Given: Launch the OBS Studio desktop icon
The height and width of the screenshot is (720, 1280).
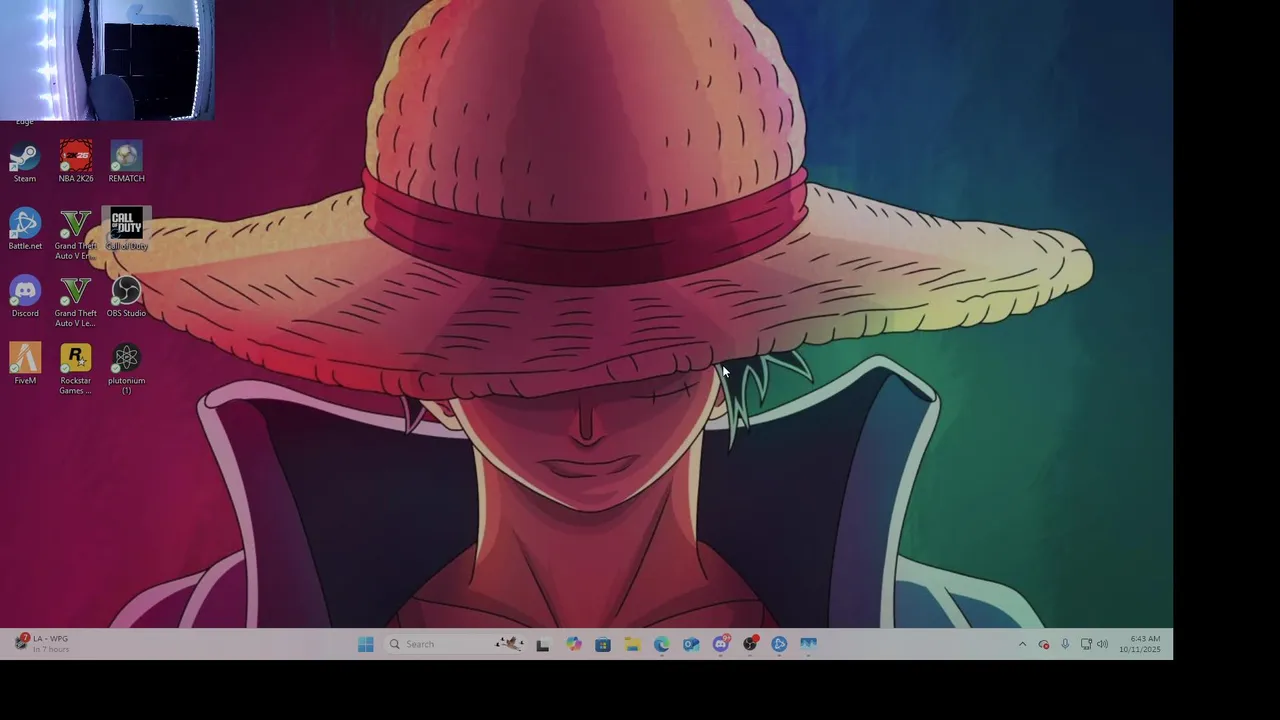Looking at the screenshot, I should point(126,298).
